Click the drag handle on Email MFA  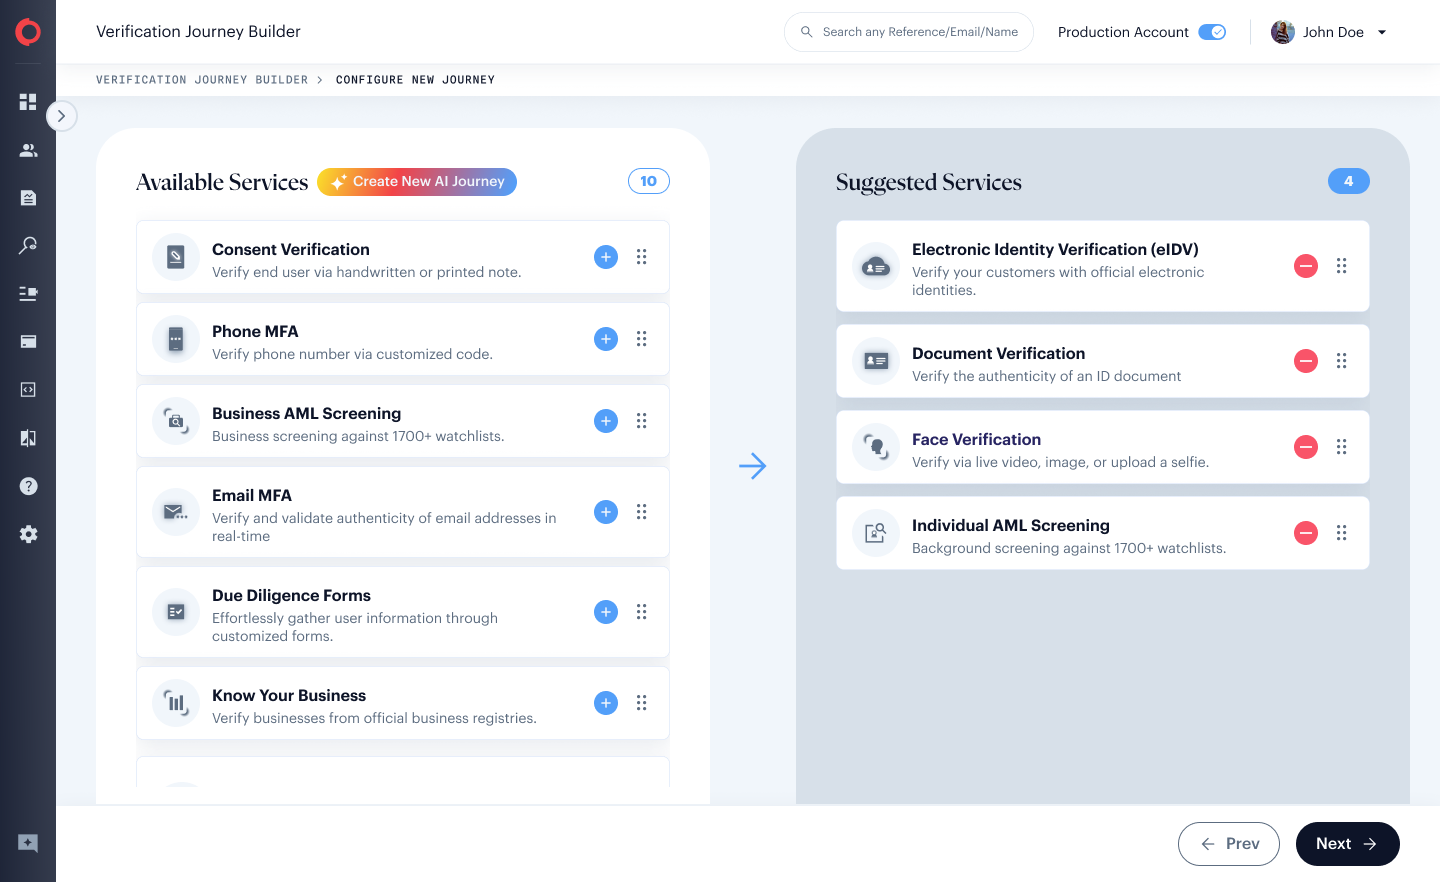[642, 512]
